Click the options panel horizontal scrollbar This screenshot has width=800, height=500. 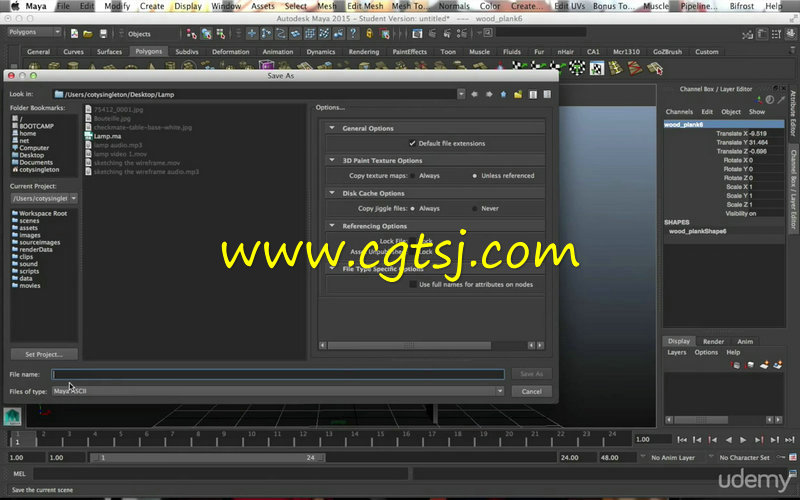click(x=409, y=345)
